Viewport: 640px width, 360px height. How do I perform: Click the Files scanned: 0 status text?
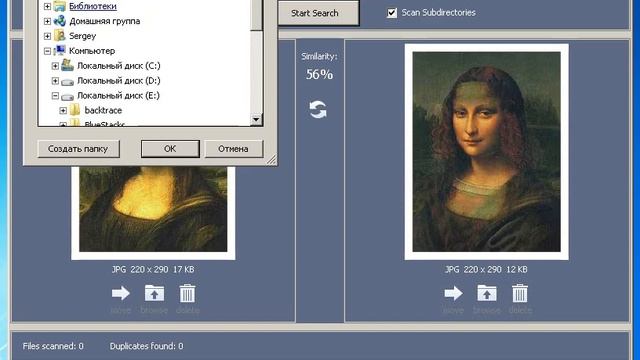(x=53, y=346)
